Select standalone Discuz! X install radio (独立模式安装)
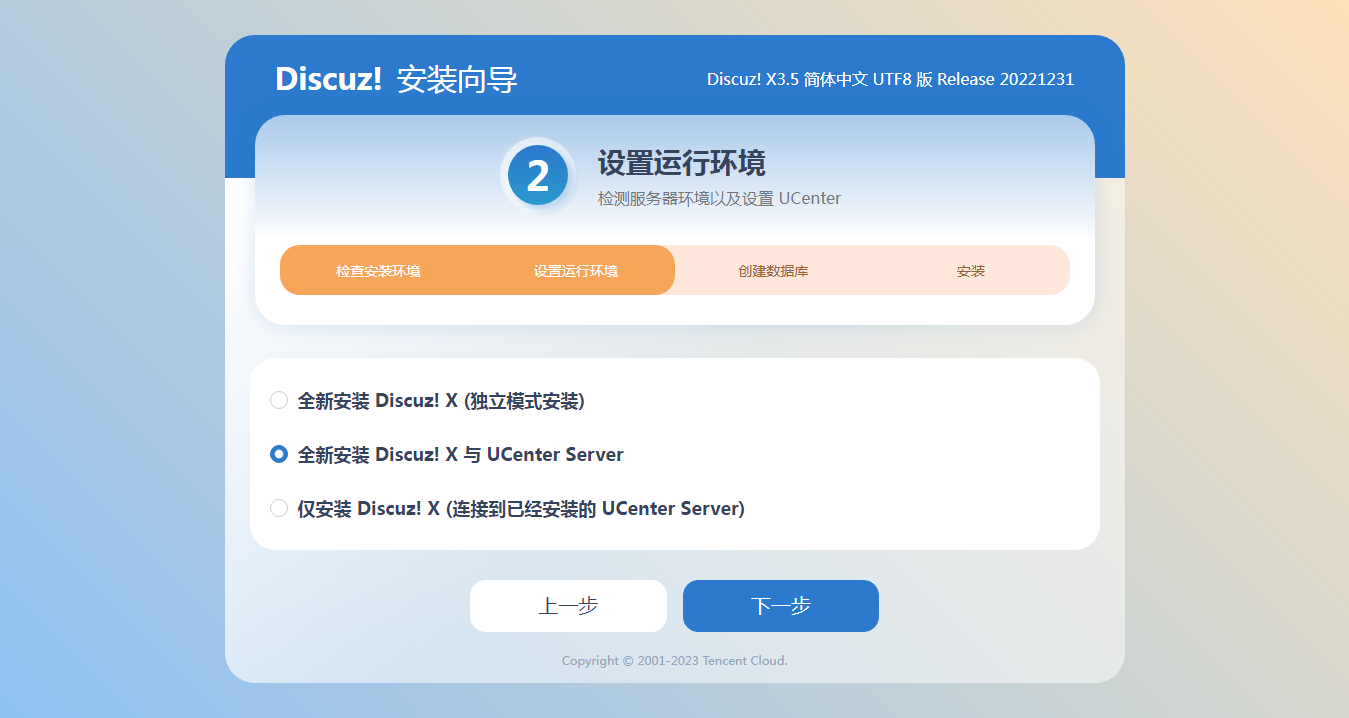Screen dimensions: 1349x718 (279, 401)
